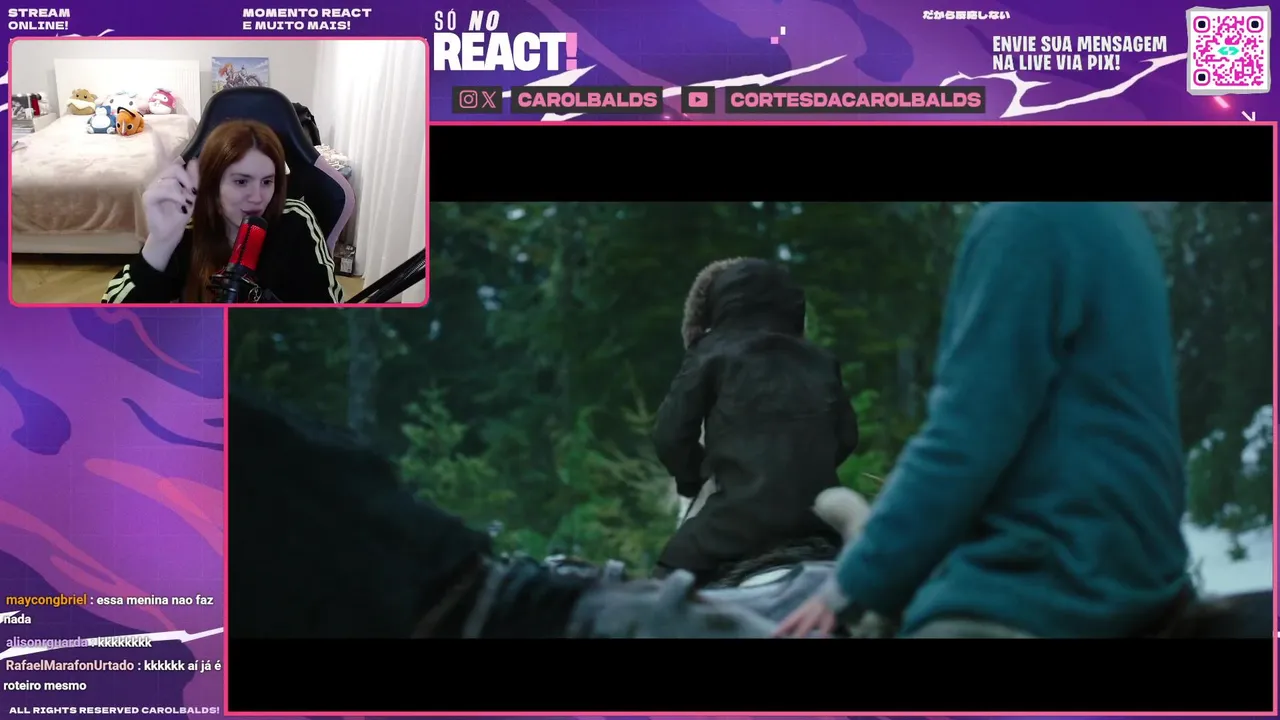Click the YouTube icon in header
The image size is (1280, 720).
(698, 100)
